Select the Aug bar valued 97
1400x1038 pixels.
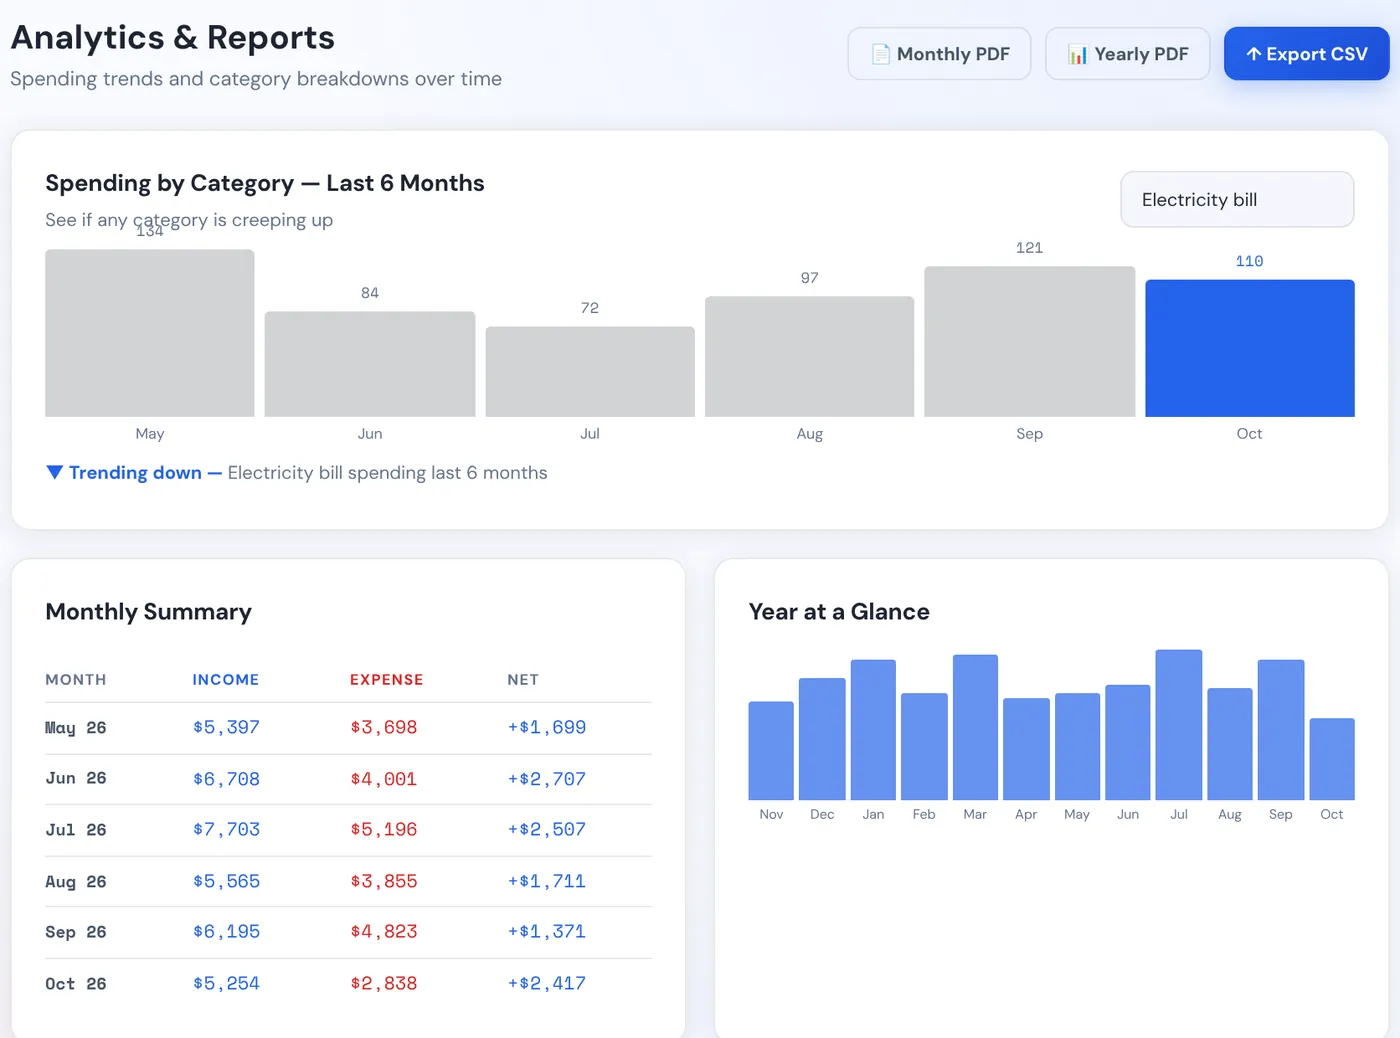coord(810,357)
